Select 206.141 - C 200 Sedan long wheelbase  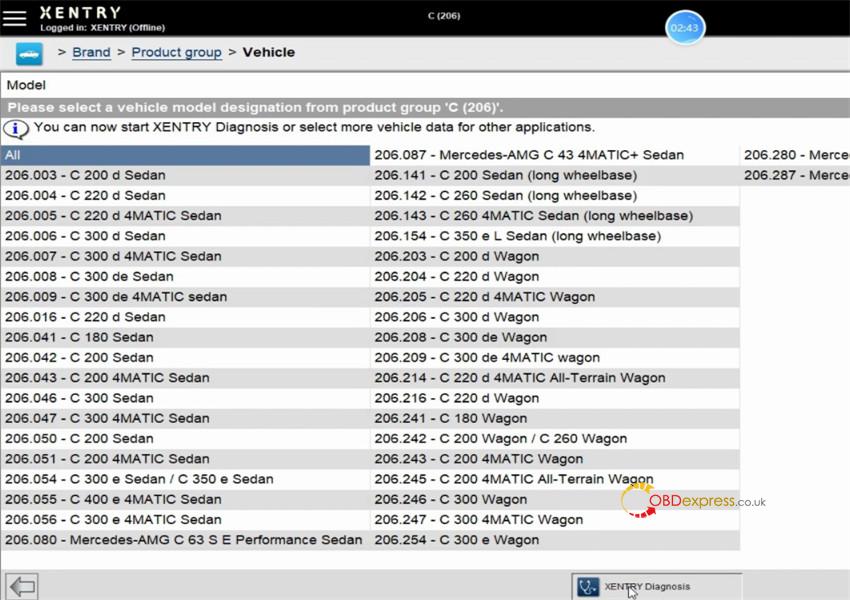coord(555,175)
